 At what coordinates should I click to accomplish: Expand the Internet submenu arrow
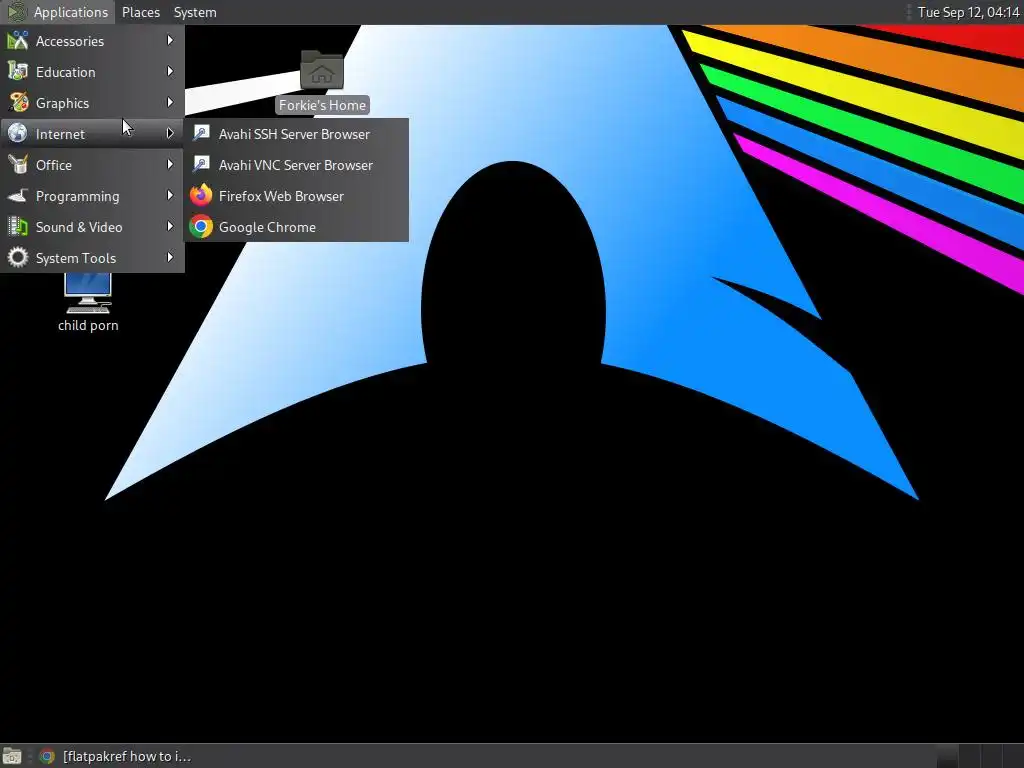click(x=170, y=133)
